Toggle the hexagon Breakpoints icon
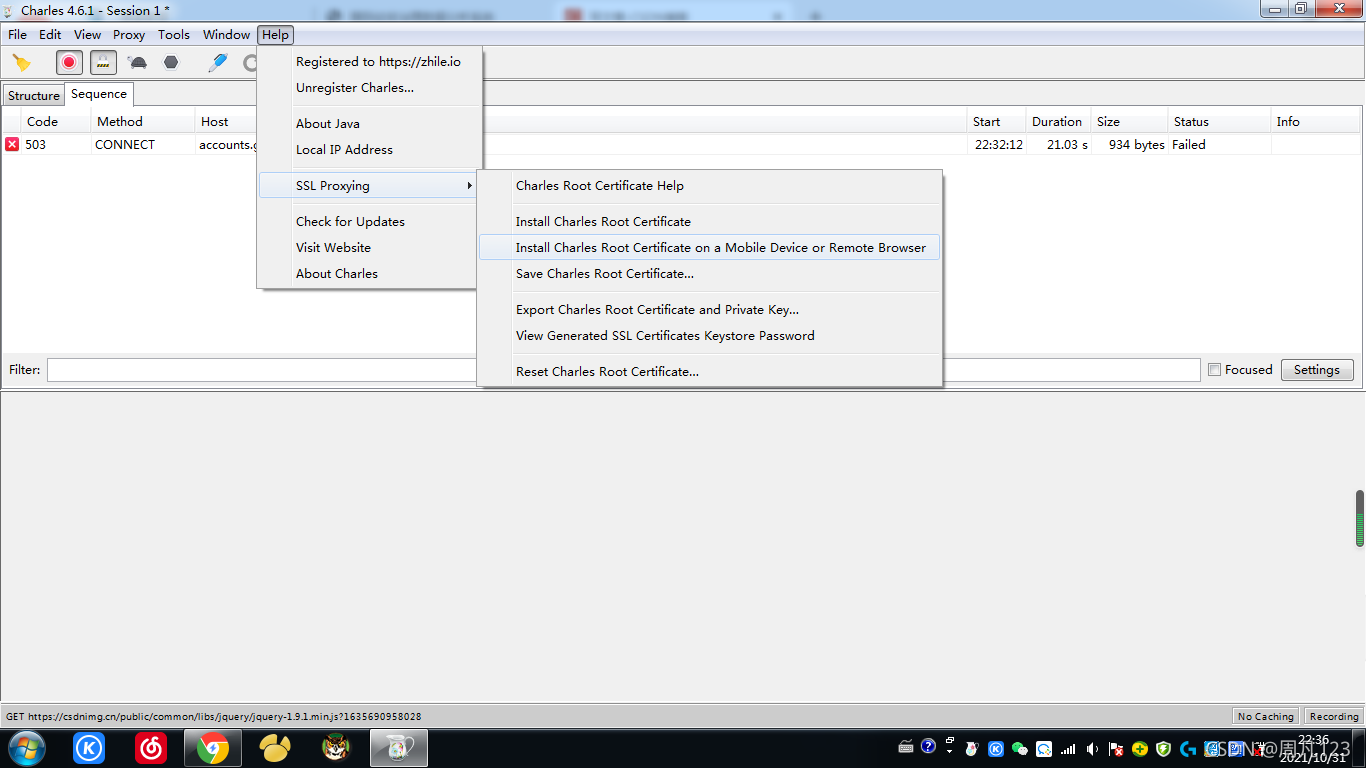1366x768 pixels. [x=171, y=62]
